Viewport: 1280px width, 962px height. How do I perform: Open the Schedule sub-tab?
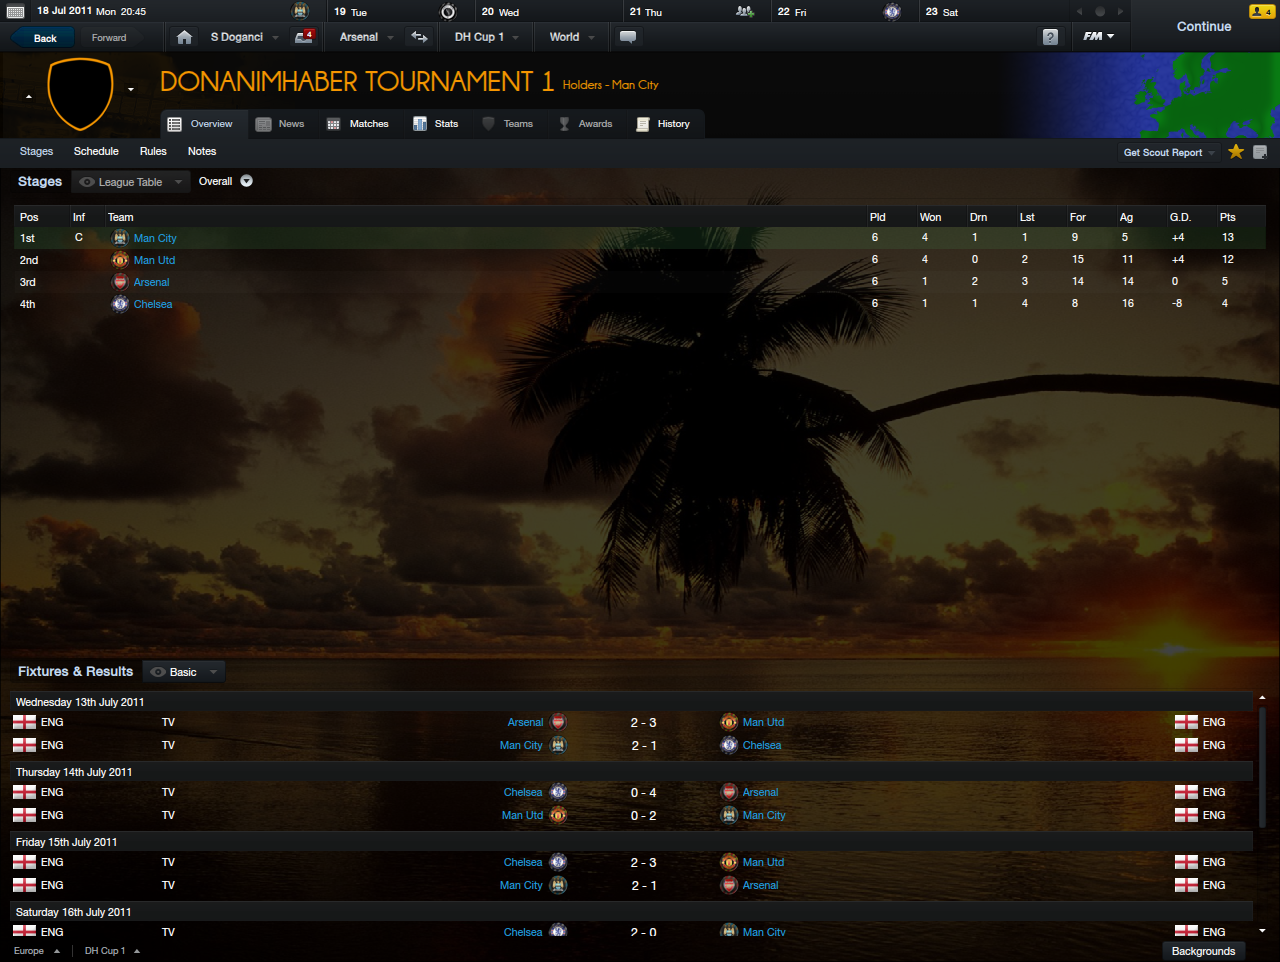(x=96, y=152)
